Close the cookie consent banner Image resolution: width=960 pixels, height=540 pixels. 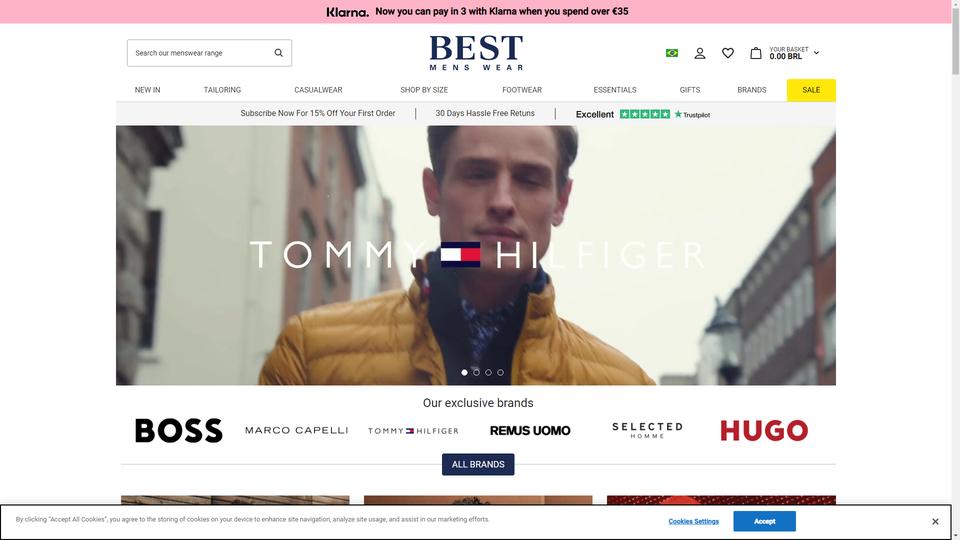(935, 522)
